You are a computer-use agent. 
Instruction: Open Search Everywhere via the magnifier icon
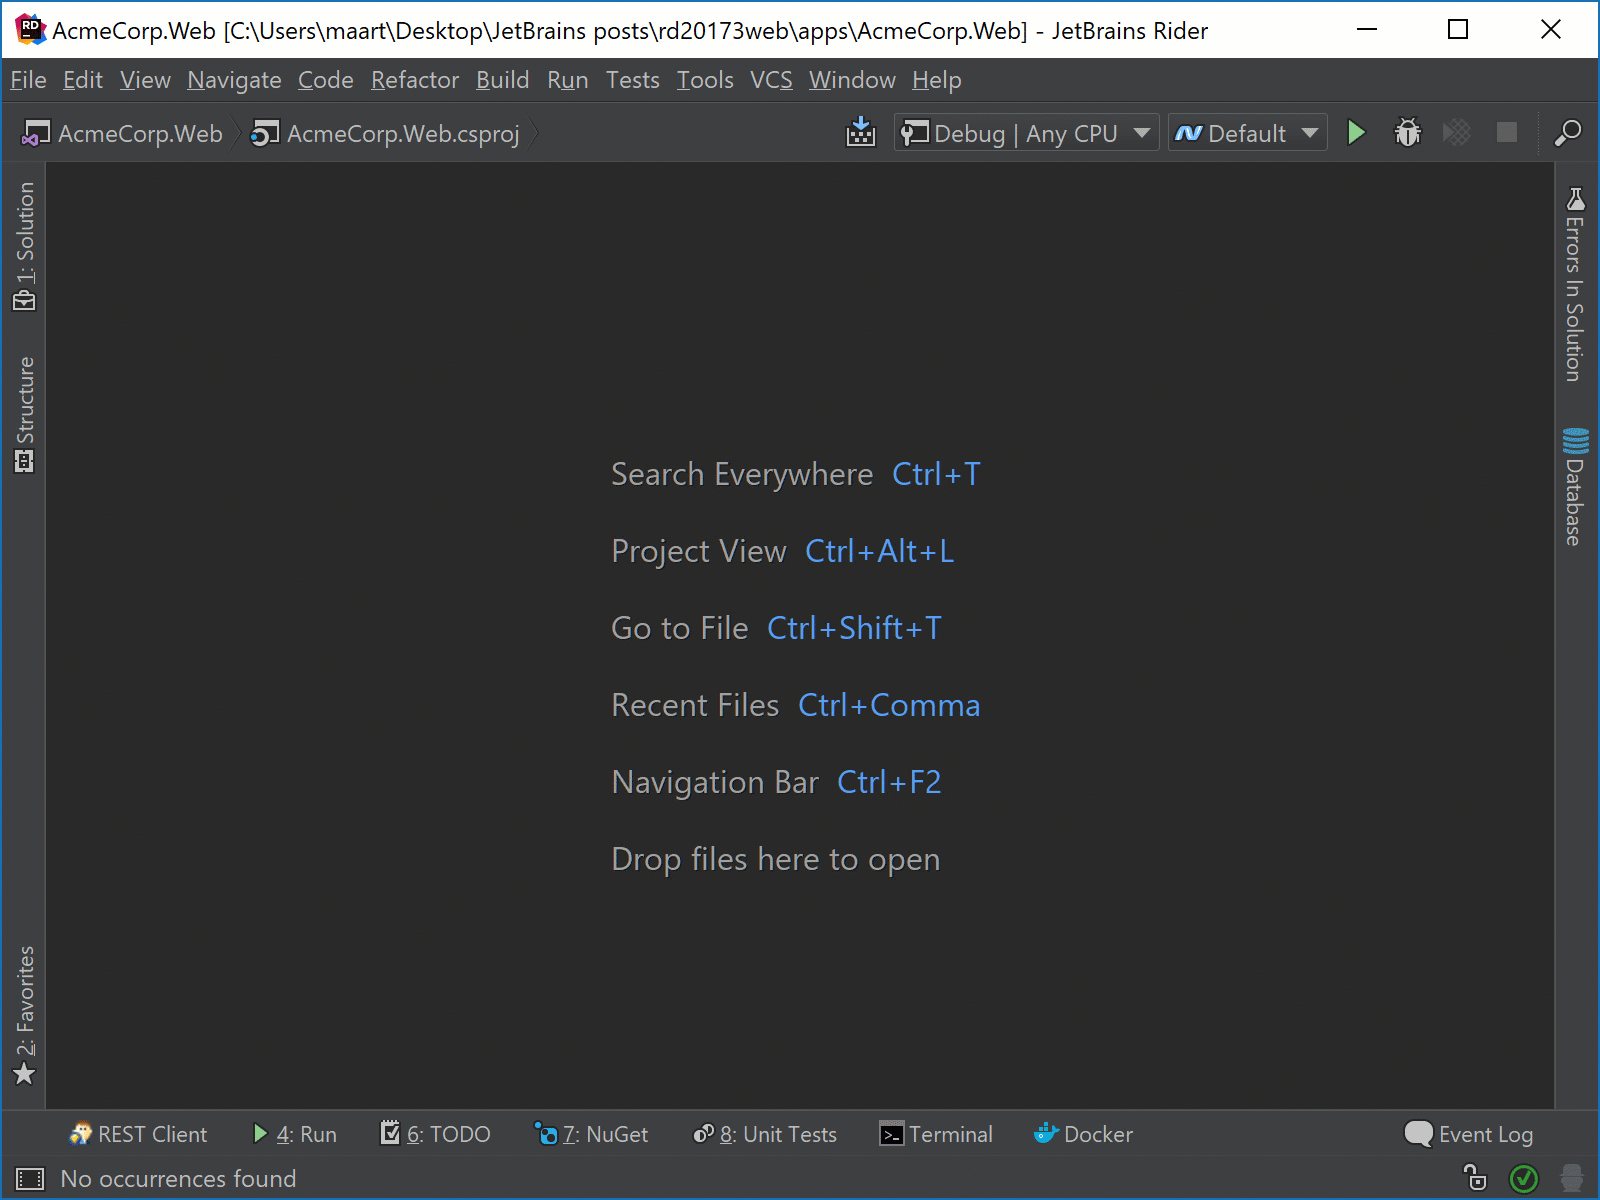click(1568, 132)
